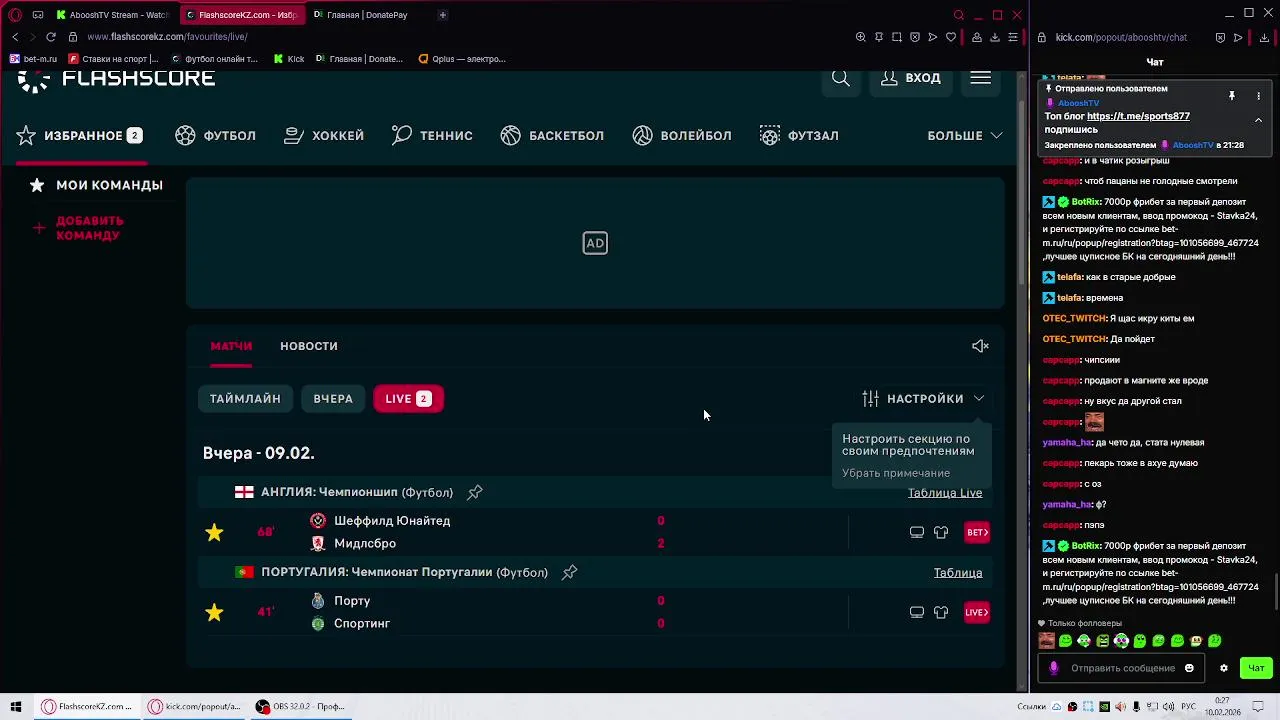Click the shirt lineup icon on the Sheffield match

point(941,532)
